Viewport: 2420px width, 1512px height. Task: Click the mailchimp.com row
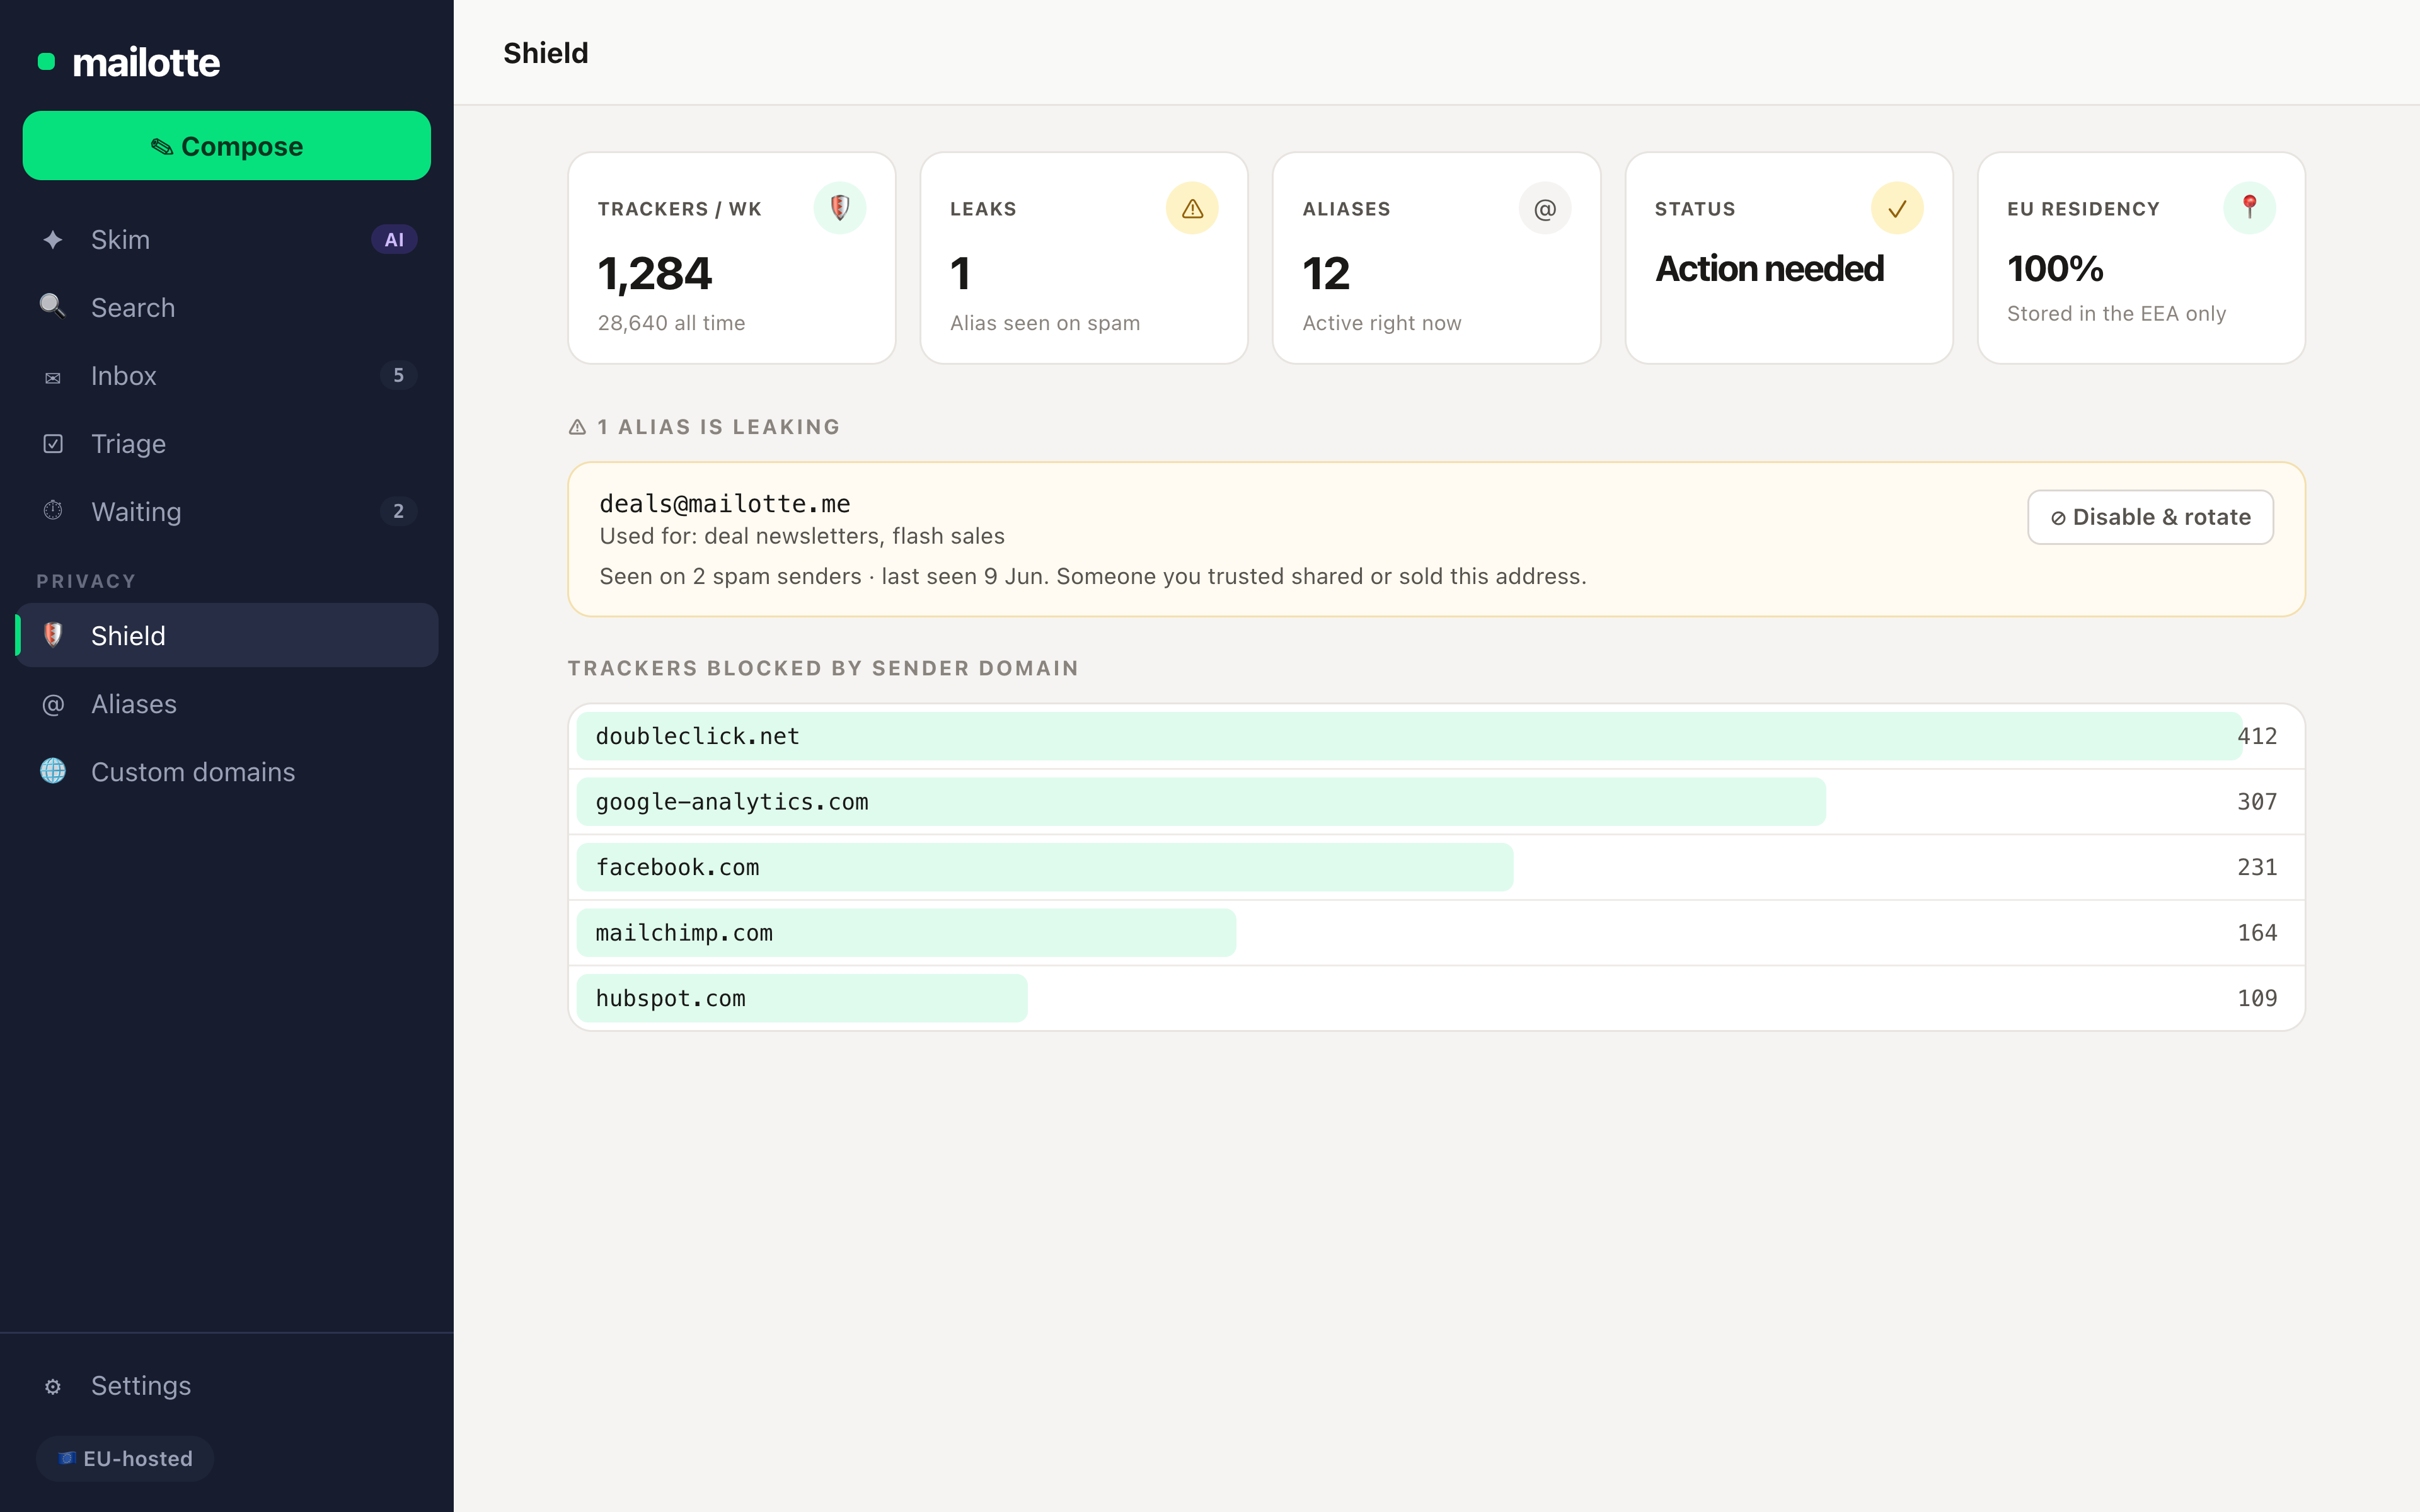(x=1436, y=933)
